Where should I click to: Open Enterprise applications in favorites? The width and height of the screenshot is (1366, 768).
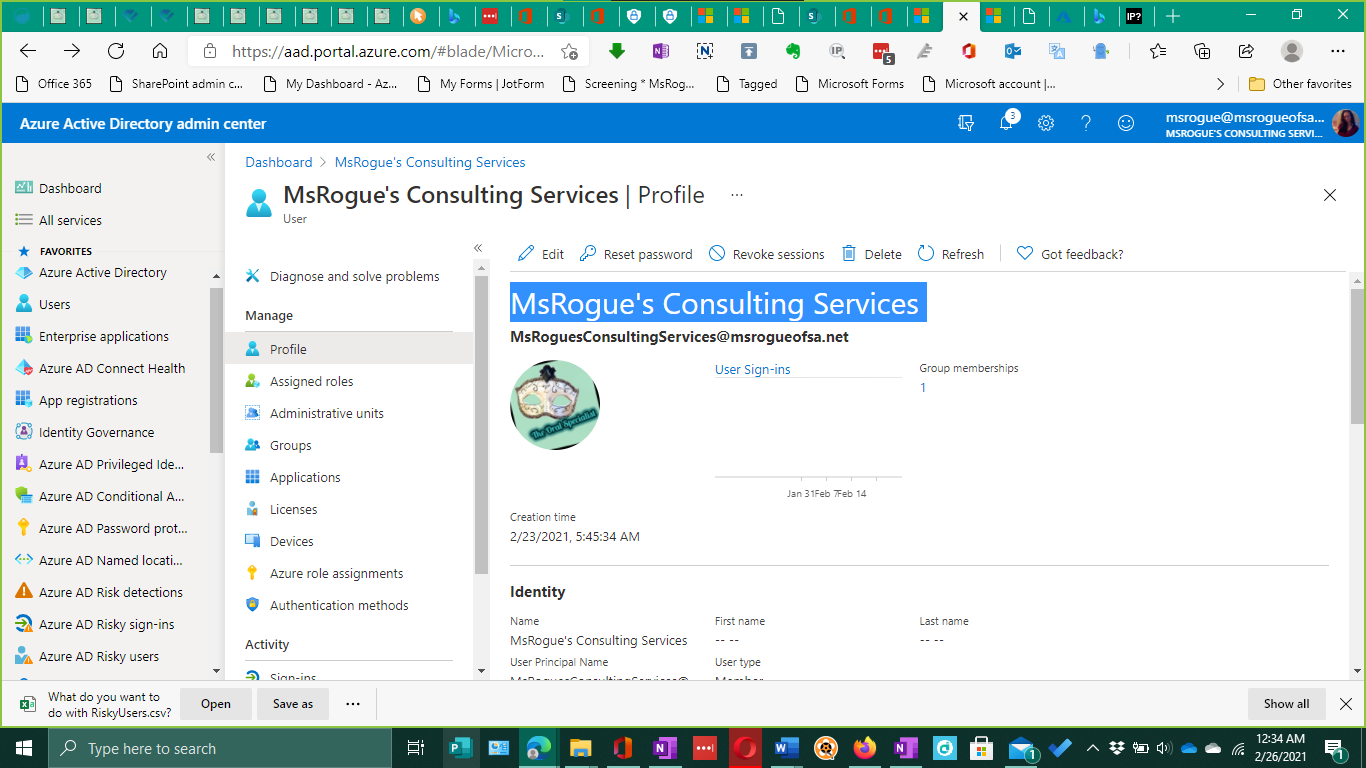[104, 336]
